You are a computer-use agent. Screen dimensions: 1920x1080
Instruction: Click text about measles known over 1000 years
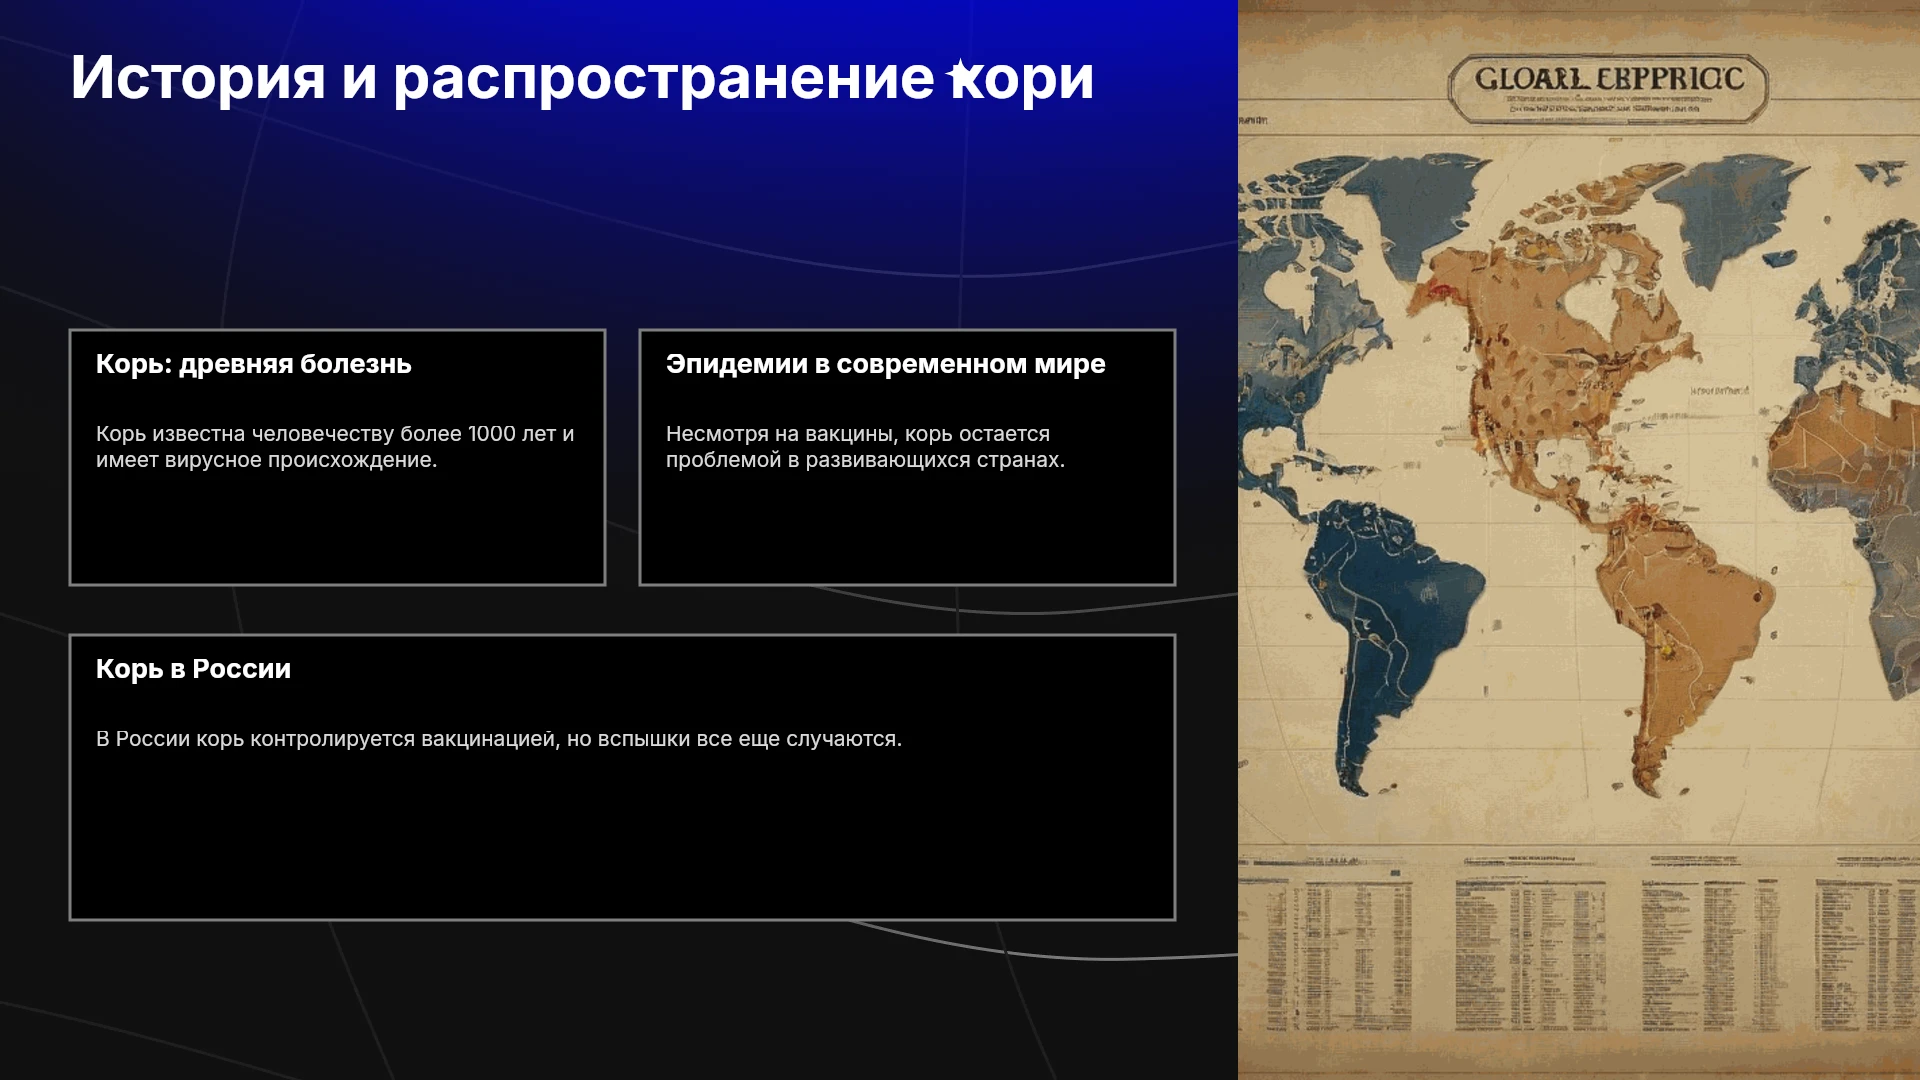[335, 447]
